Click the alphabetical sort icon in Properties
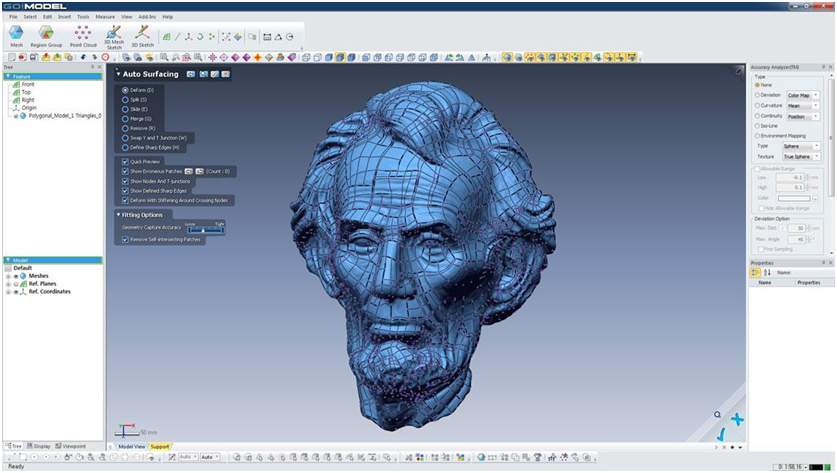The height and width of the screenshot is (473, 837). pyautogui.click(x=767, y=272)
